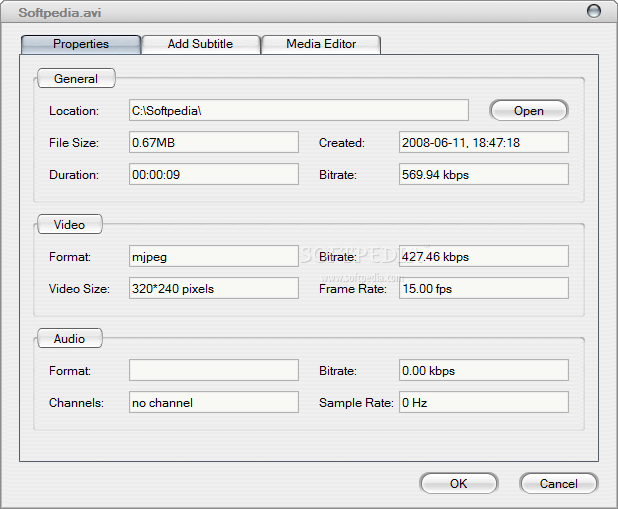
Task: Click the Location: label
Action: click(x=74, y=111)
